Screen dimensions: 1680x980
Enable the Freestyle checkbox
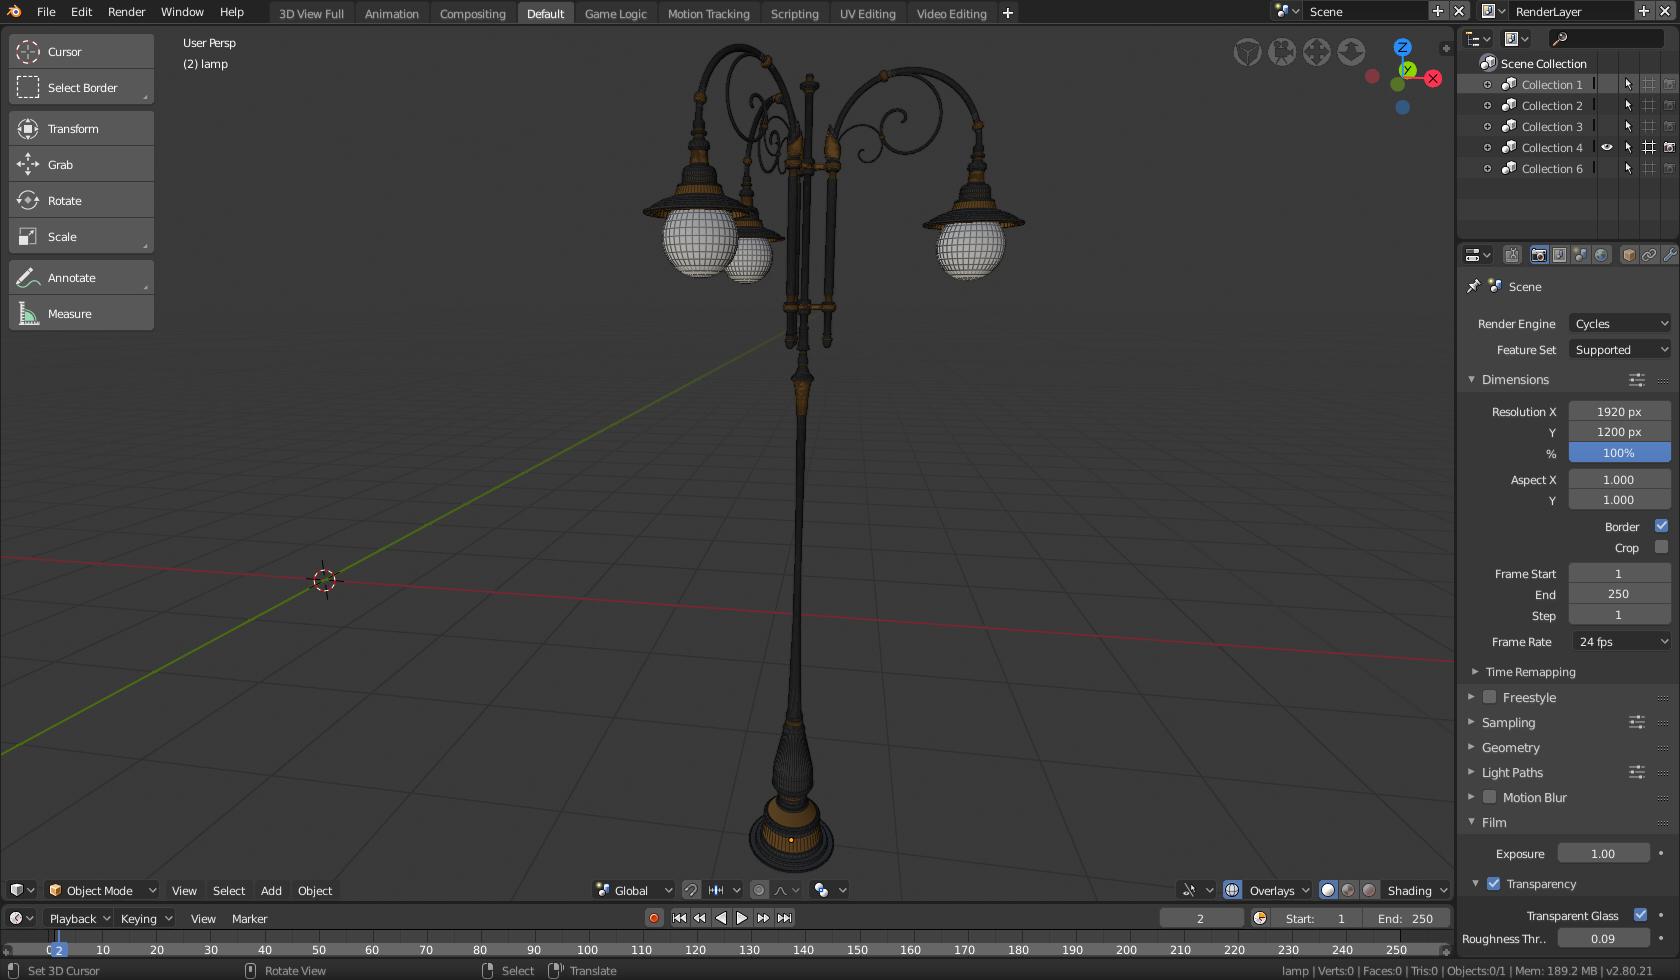[x=1489, y=697]
